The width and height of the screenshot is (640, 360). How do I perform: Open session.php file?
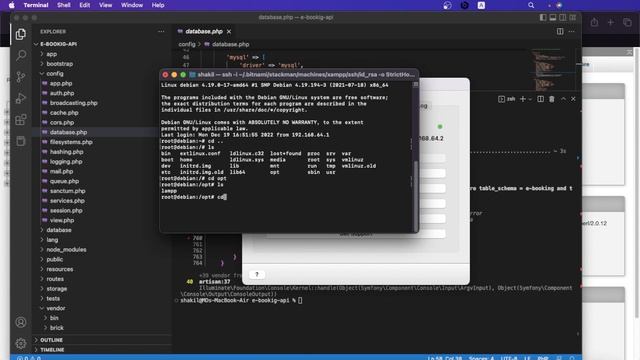point(66,211)
